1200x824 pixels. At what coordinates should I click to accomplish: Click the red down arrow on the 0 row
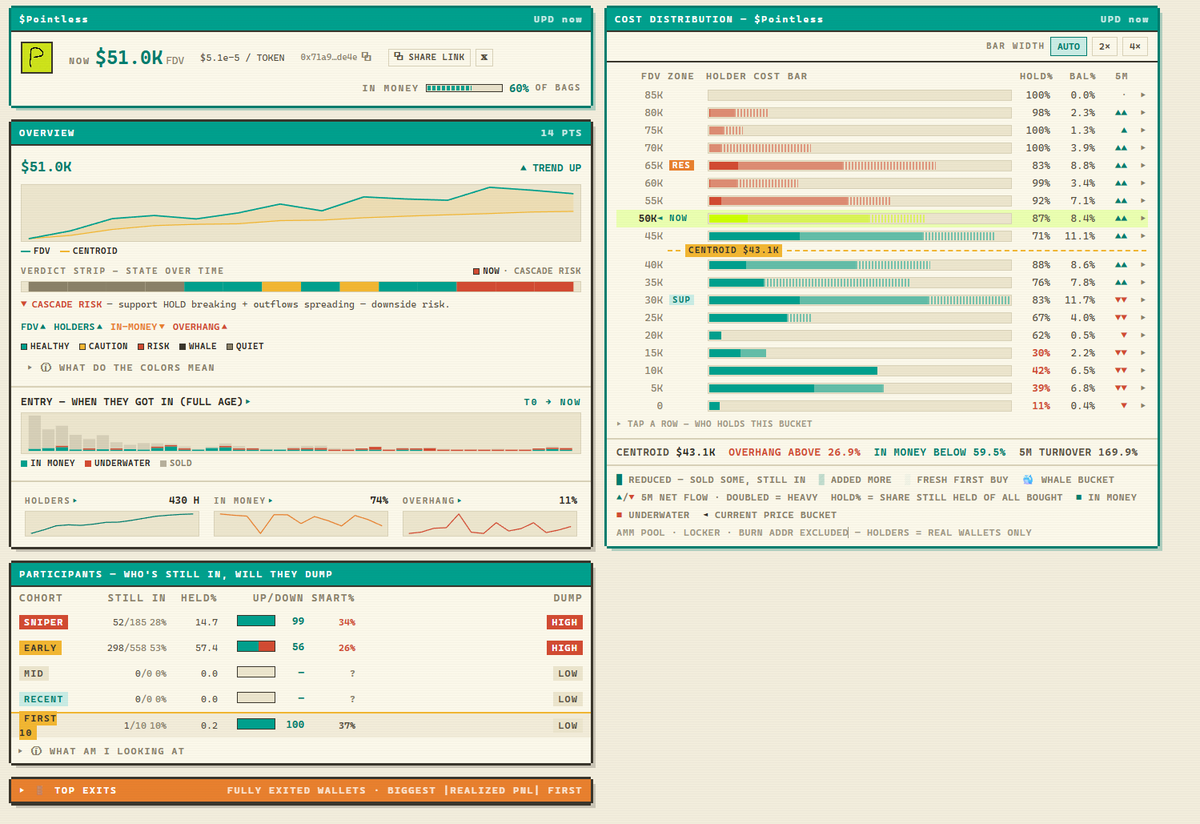click(x=1124, y=406)
